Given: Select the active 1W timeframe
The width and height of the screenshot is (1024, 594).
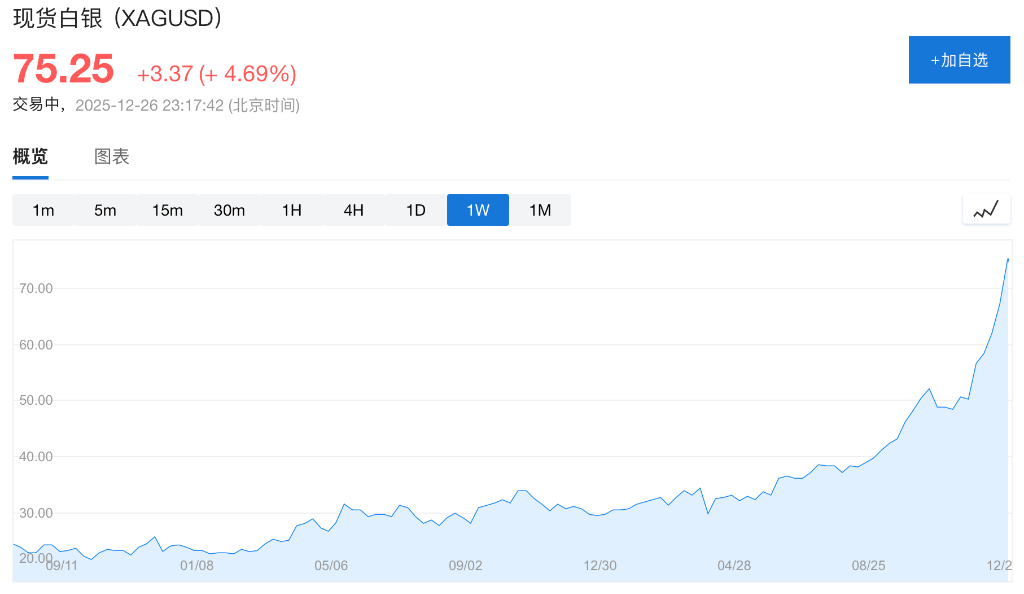Looking at the screenshot, I should point(478,210).
